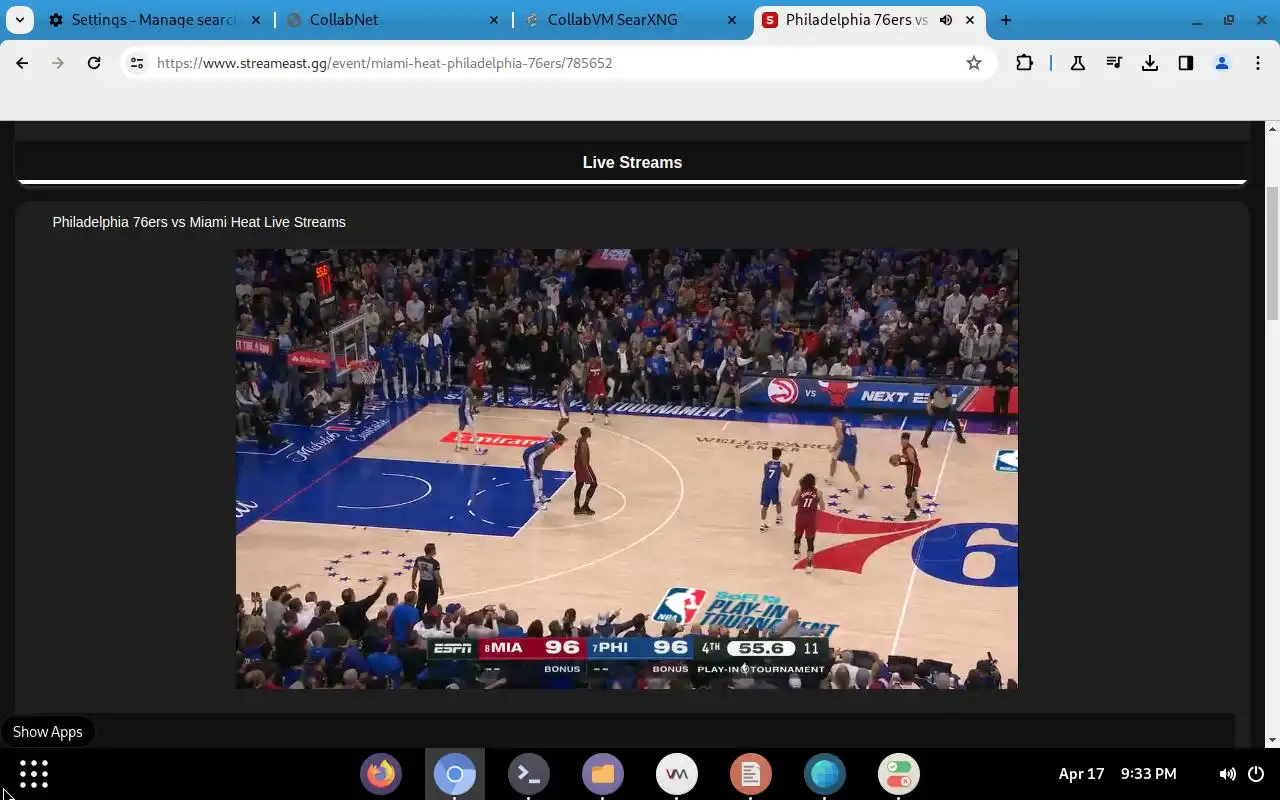Close the Philadelphia 76ers tab
The height and width of the screenshot is (800, 1280).
(x=970, y=20)
